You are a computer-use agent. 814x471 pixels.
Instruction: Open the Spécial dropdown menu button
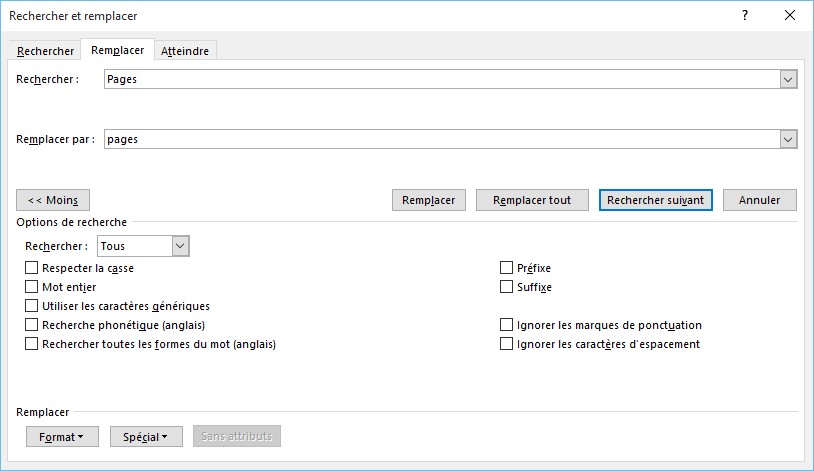(146, 437)
